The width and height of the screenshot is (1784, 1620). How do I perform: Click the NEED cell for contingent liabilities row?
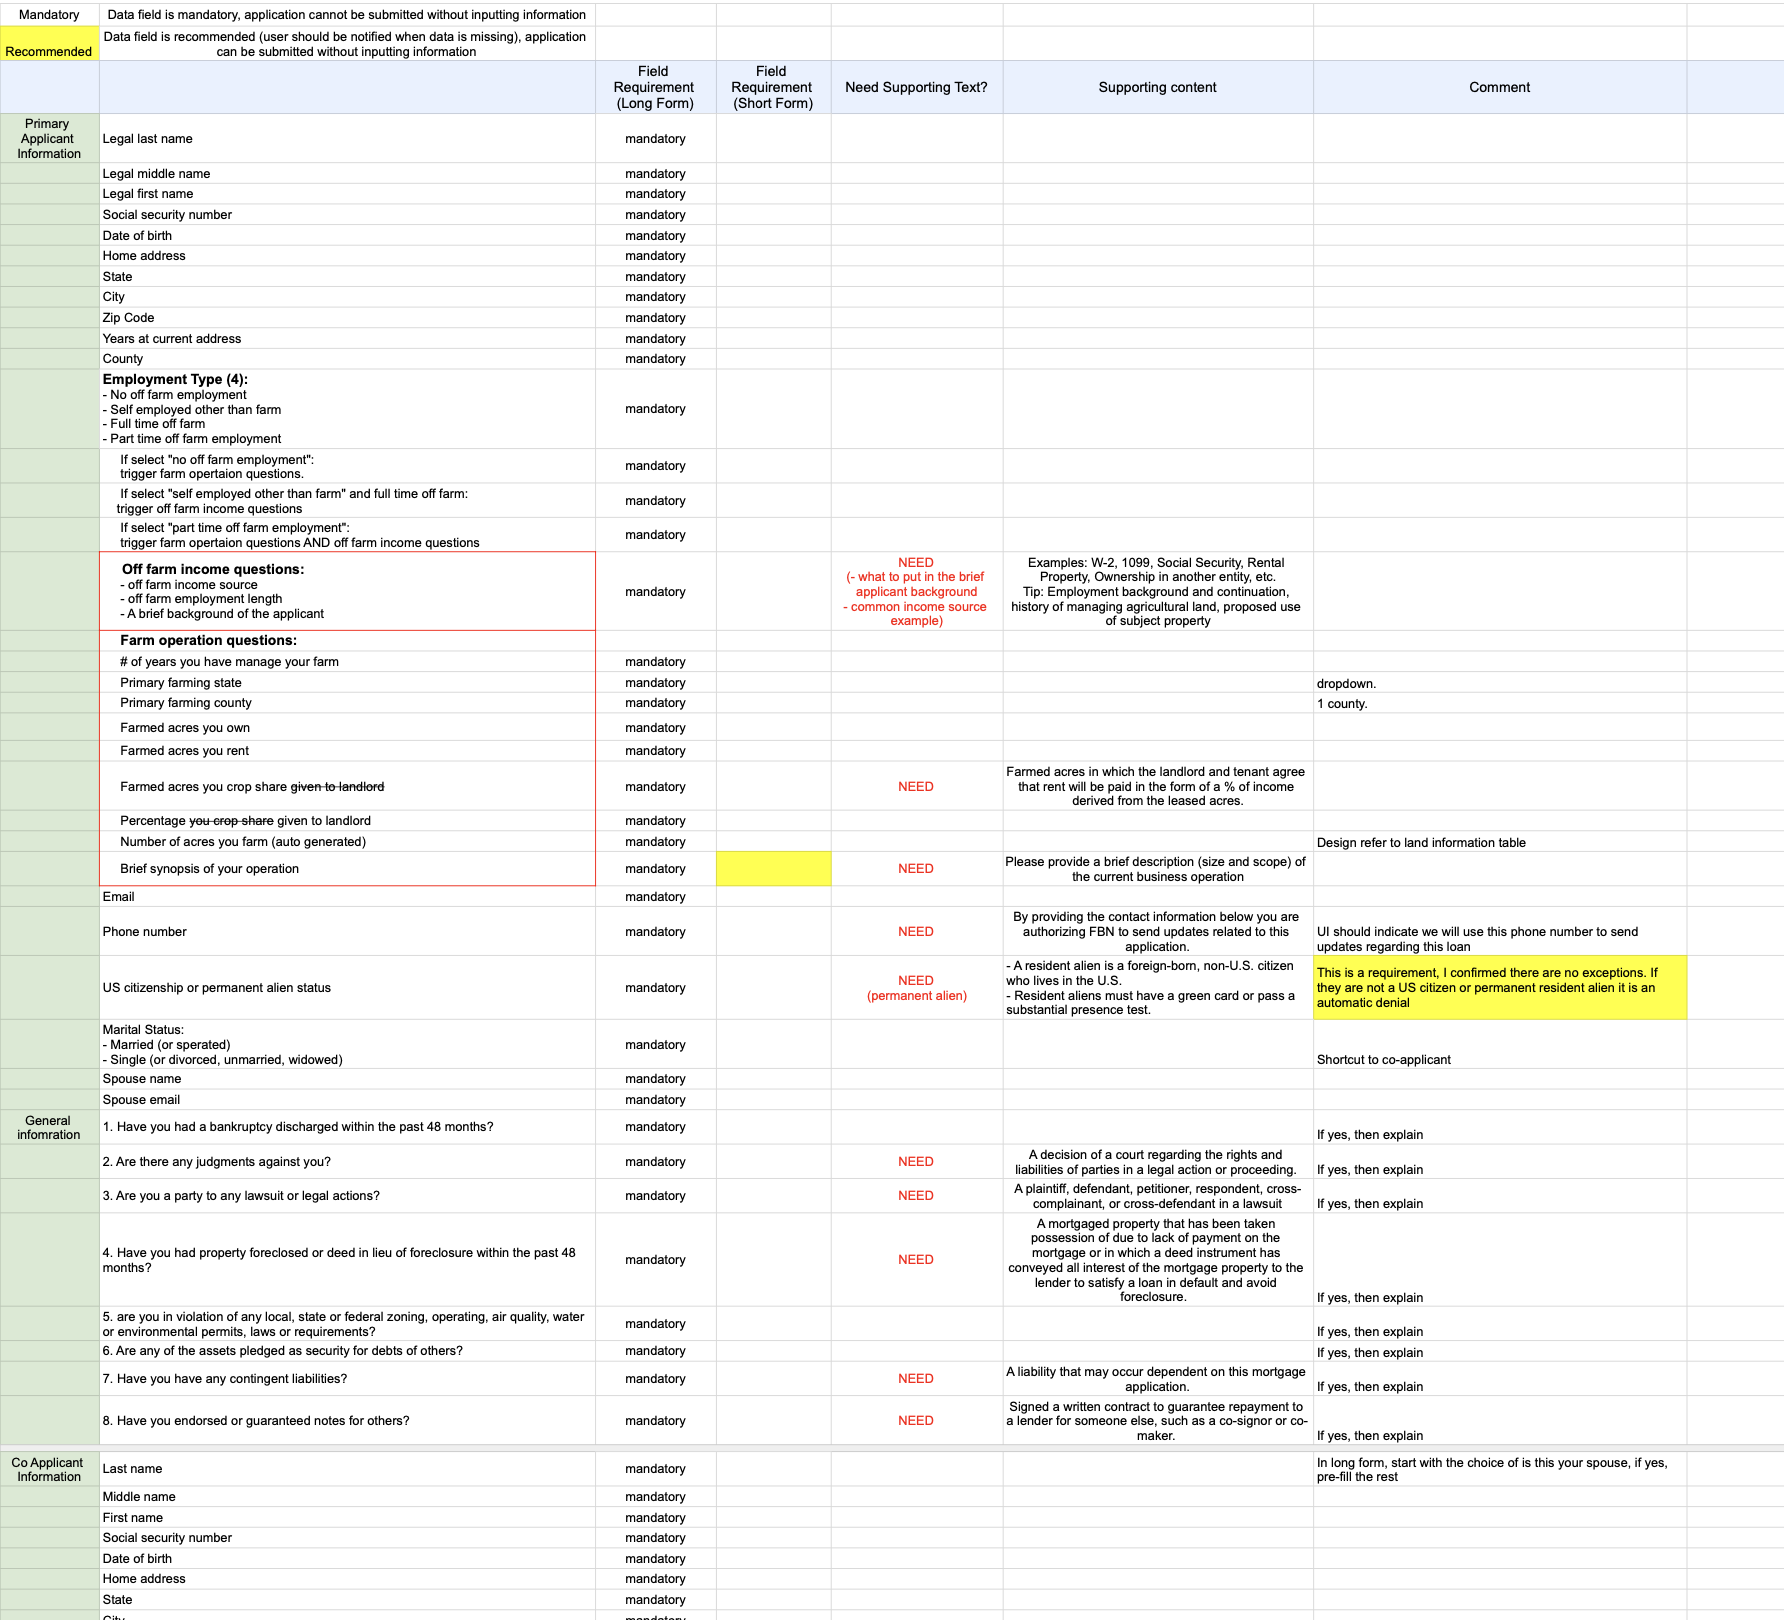(x=916, y=1379)
